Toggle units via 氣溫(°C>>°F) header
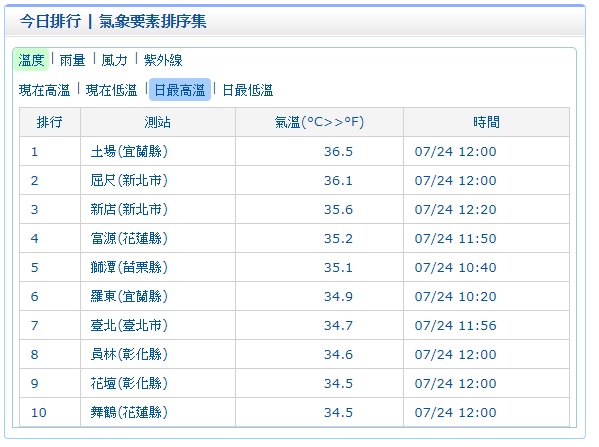This screenshot has width=599, height=447. (319, 122)
